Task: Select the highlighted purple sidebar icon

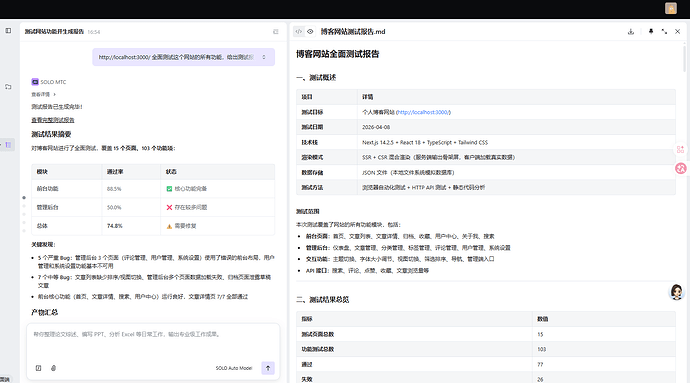Action: pos(8,144)
